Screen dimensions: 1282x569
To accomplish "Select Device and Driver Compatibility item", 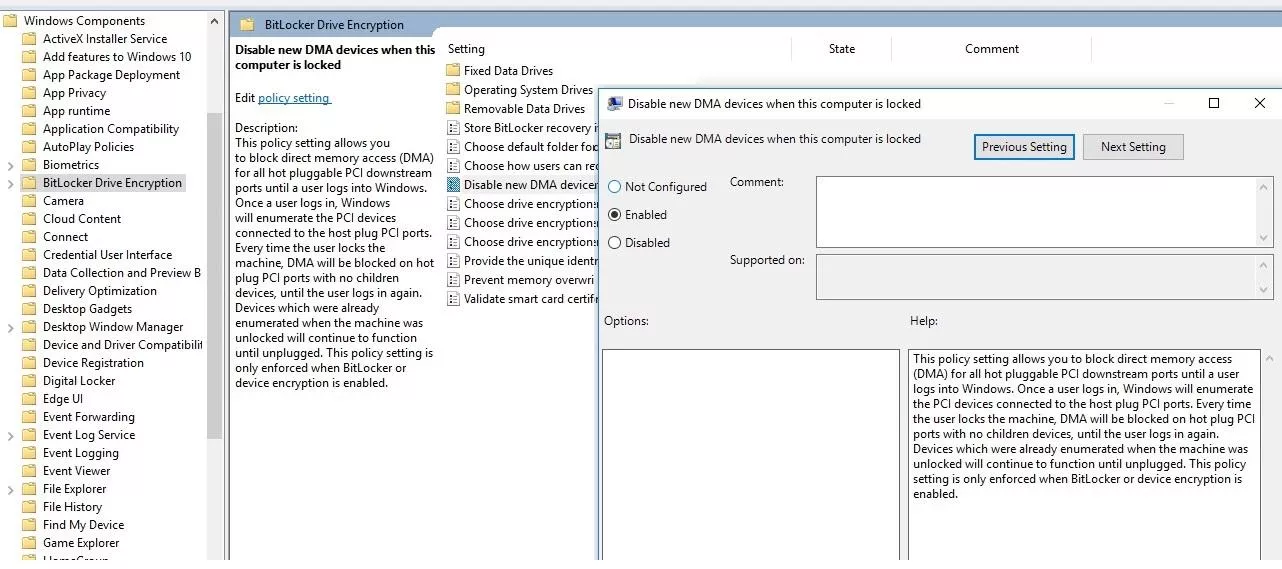I will [x=122, y=345].
